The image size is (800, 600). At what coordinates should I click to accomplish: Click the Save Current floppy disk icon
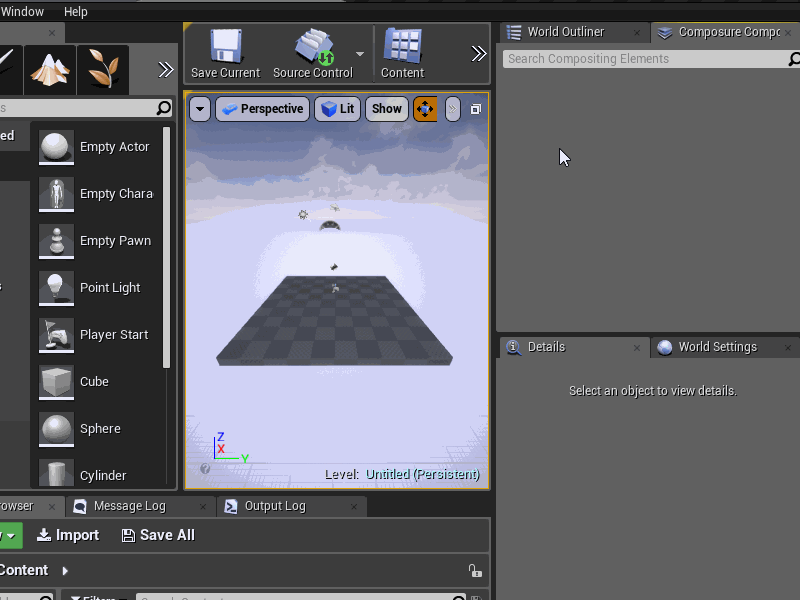pyautogui.click(x=224, y=47)
